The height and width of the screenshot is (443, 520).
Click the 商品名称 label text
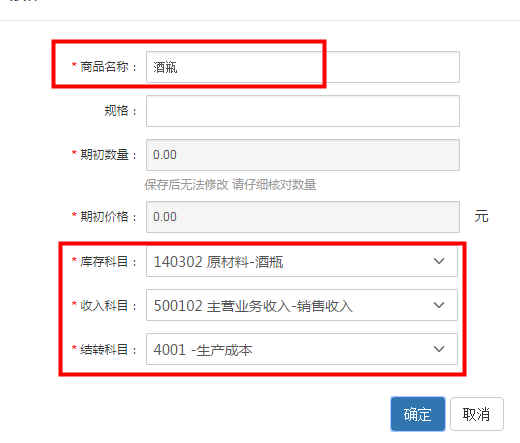104,67
